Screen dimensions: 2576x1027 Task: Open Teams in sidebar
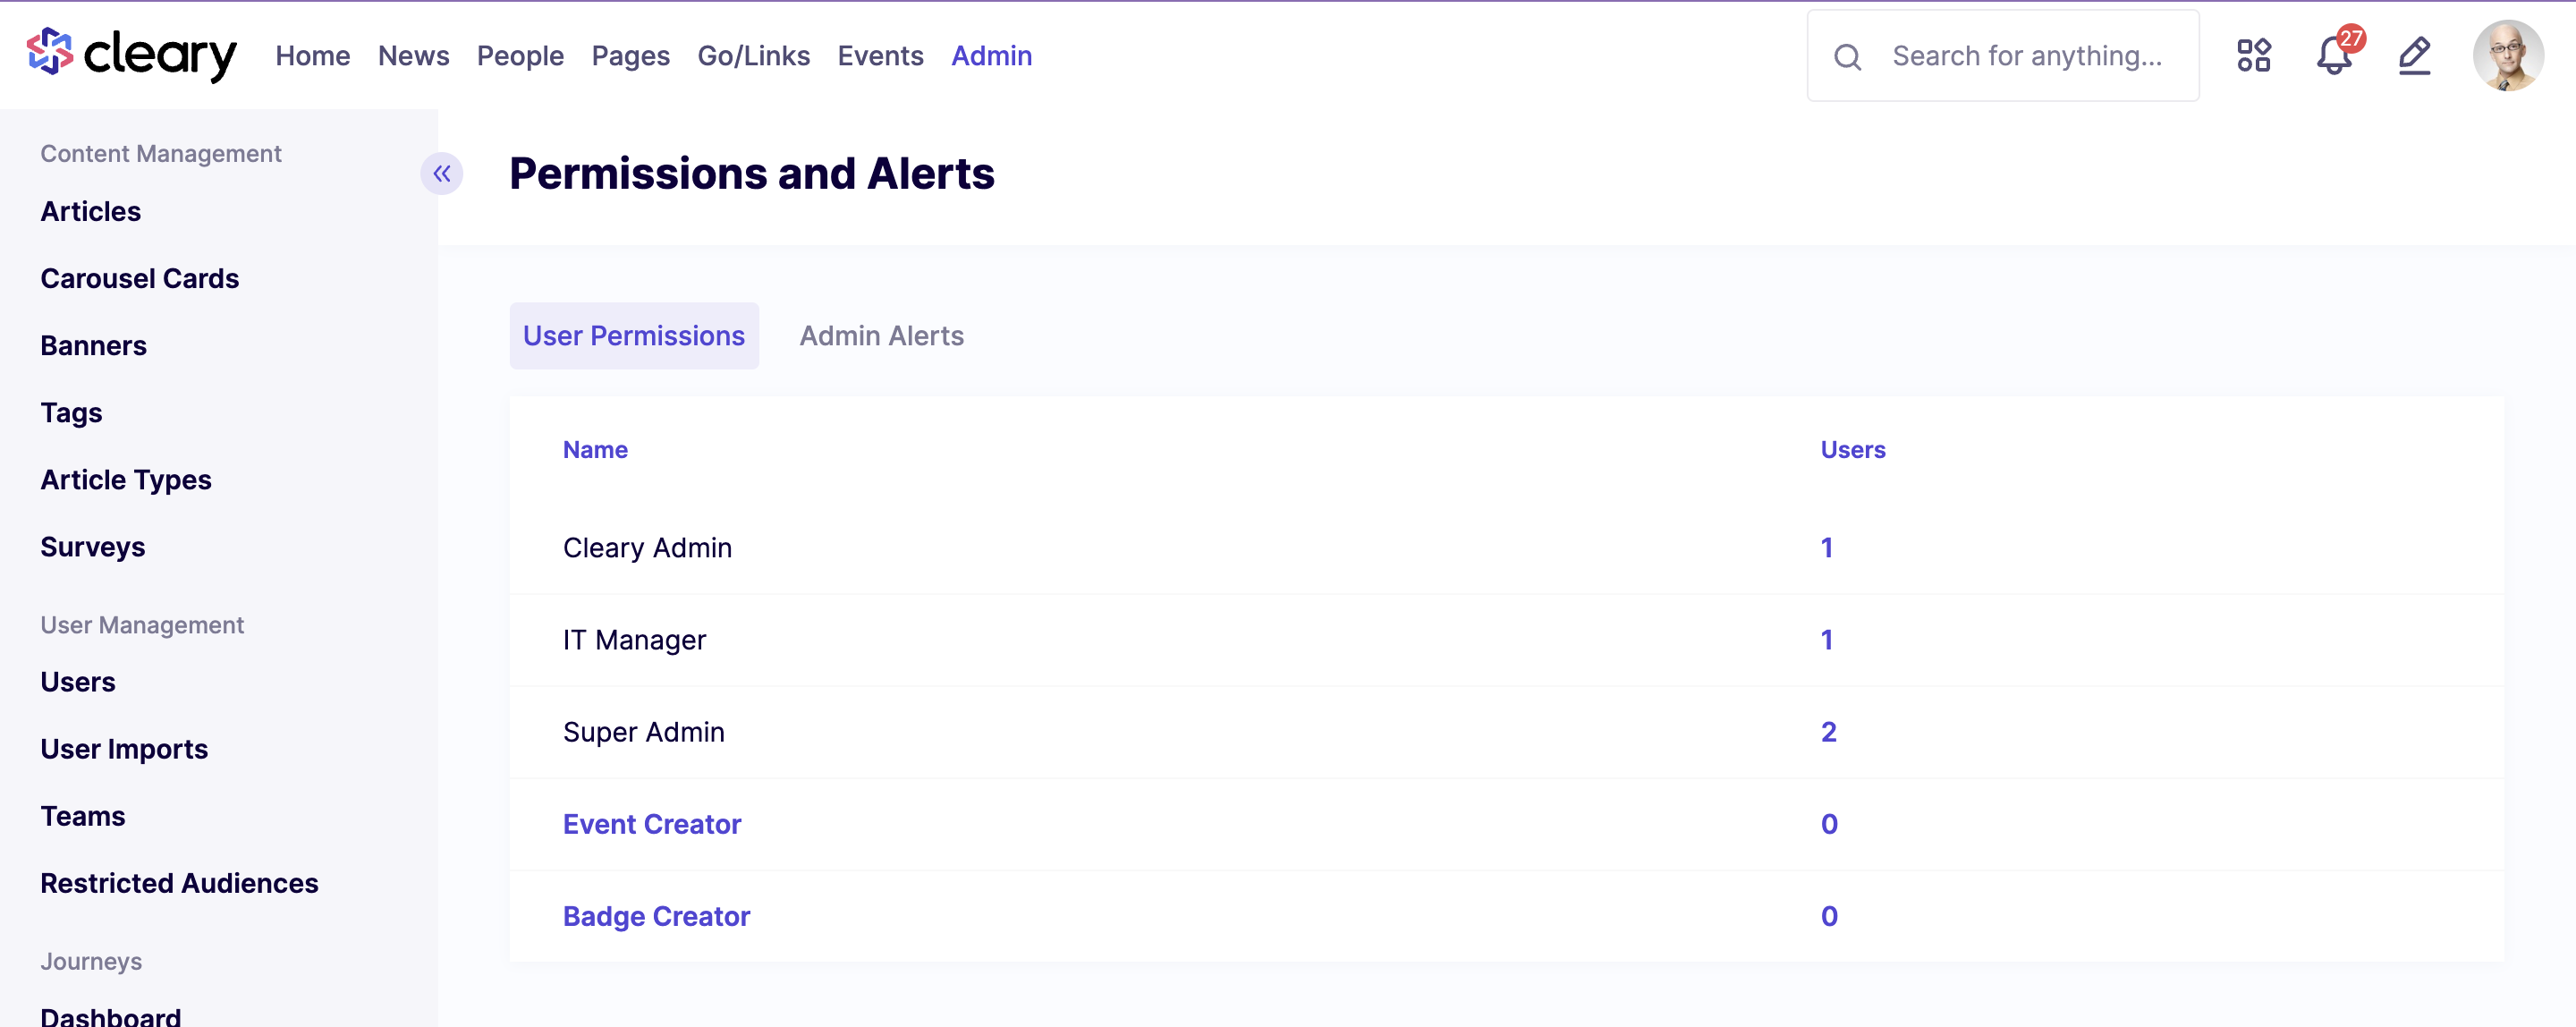pos(83,816)
